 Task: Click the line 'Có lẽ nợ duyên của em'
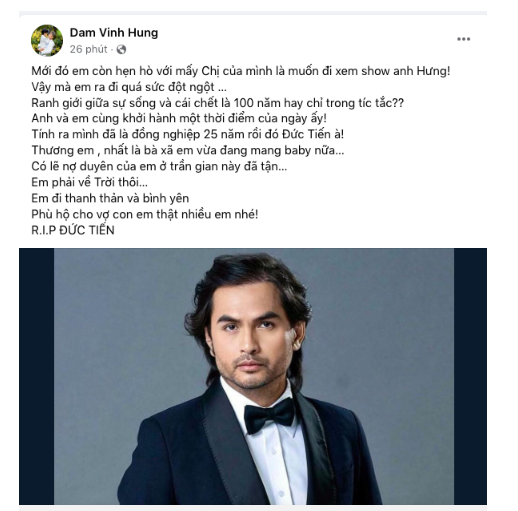[x=159, y=167]
